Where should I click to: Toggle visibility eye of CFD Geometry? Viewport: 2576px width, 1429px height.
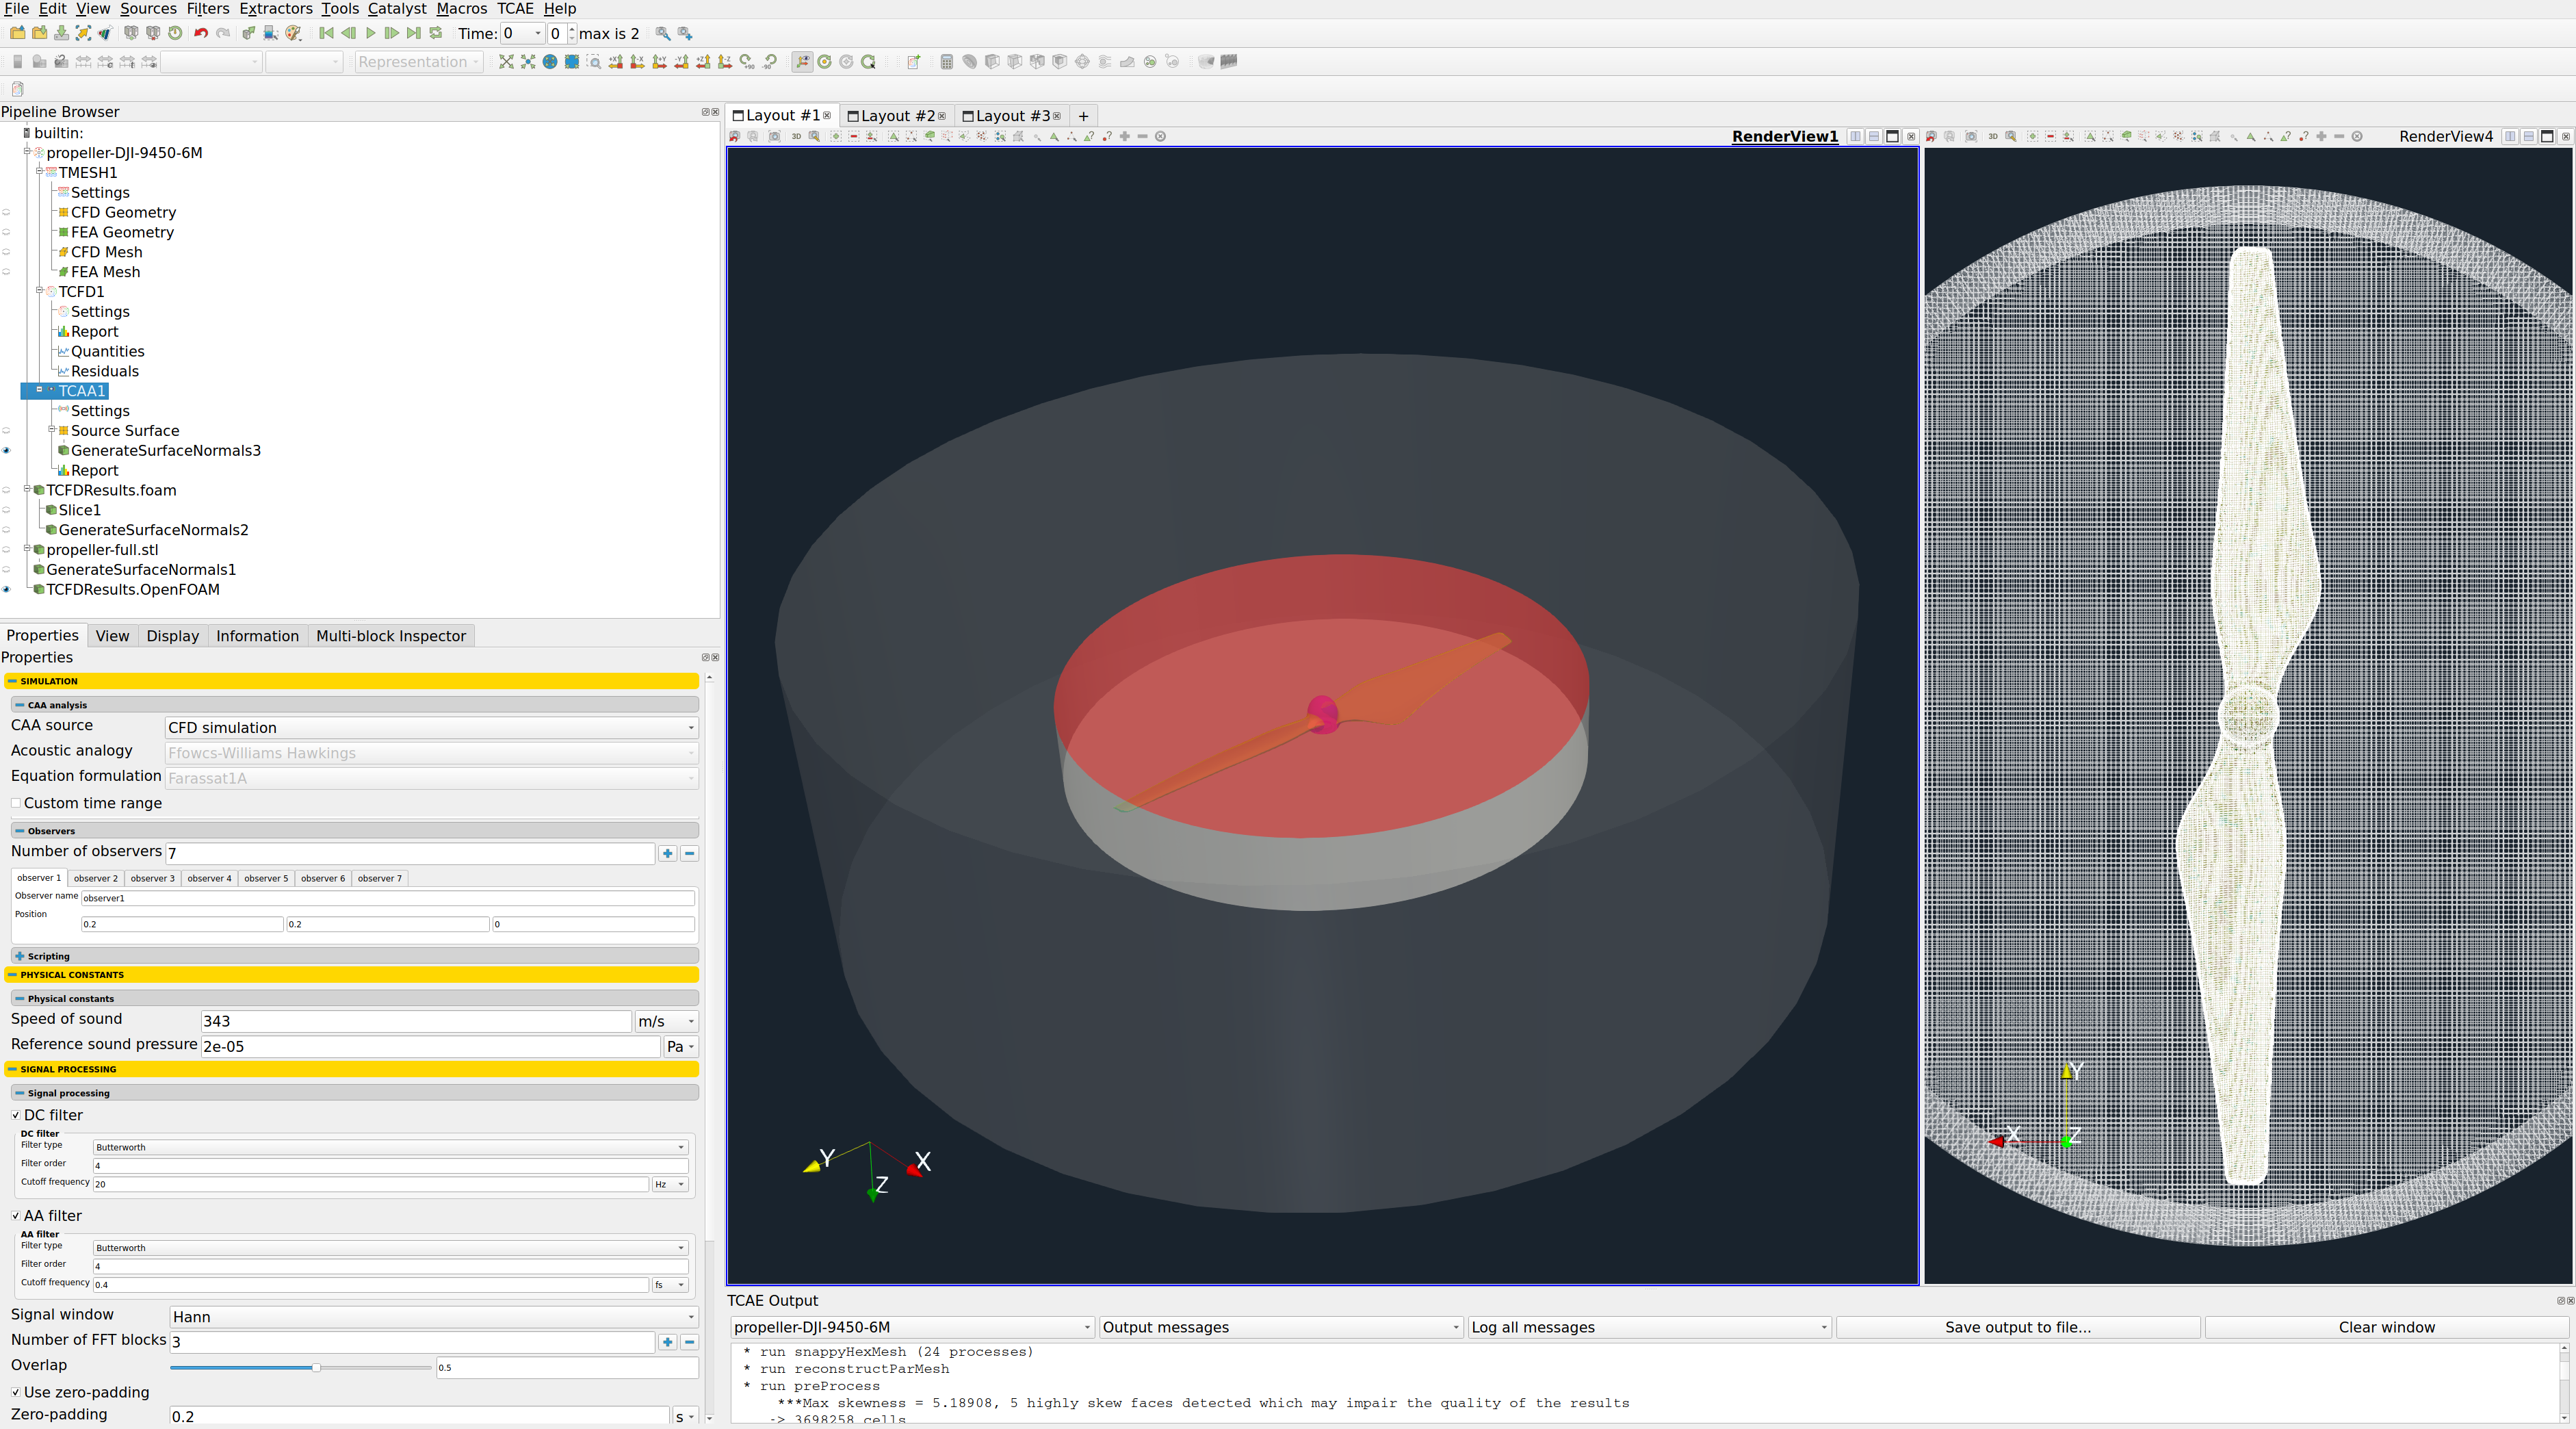(6, 212)
